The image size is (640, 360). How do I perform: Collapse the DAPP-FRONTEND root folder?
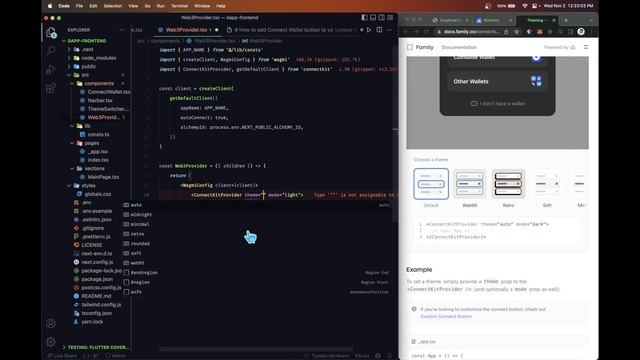click(84, 41)
